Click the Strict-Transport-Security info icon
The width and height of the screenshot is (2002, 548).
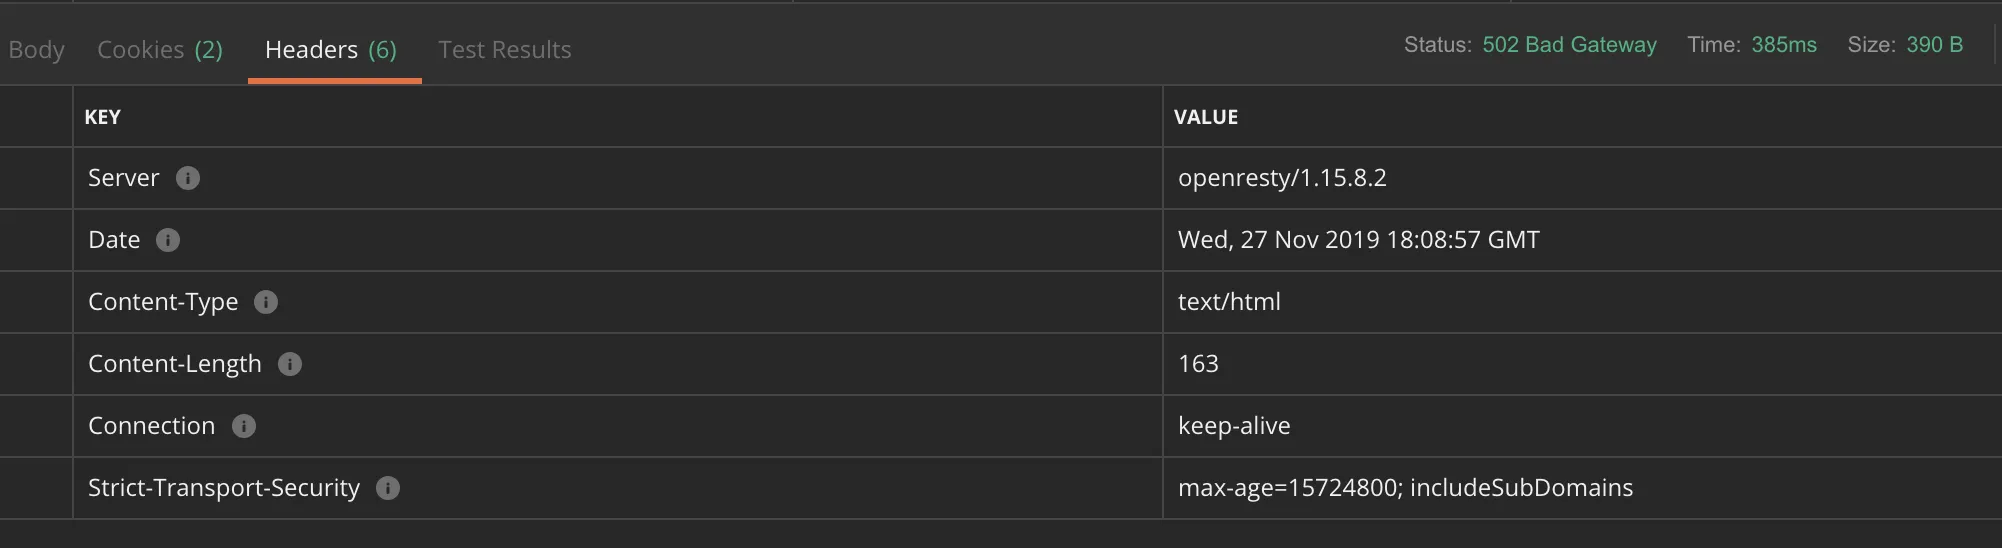click(388, 488)
